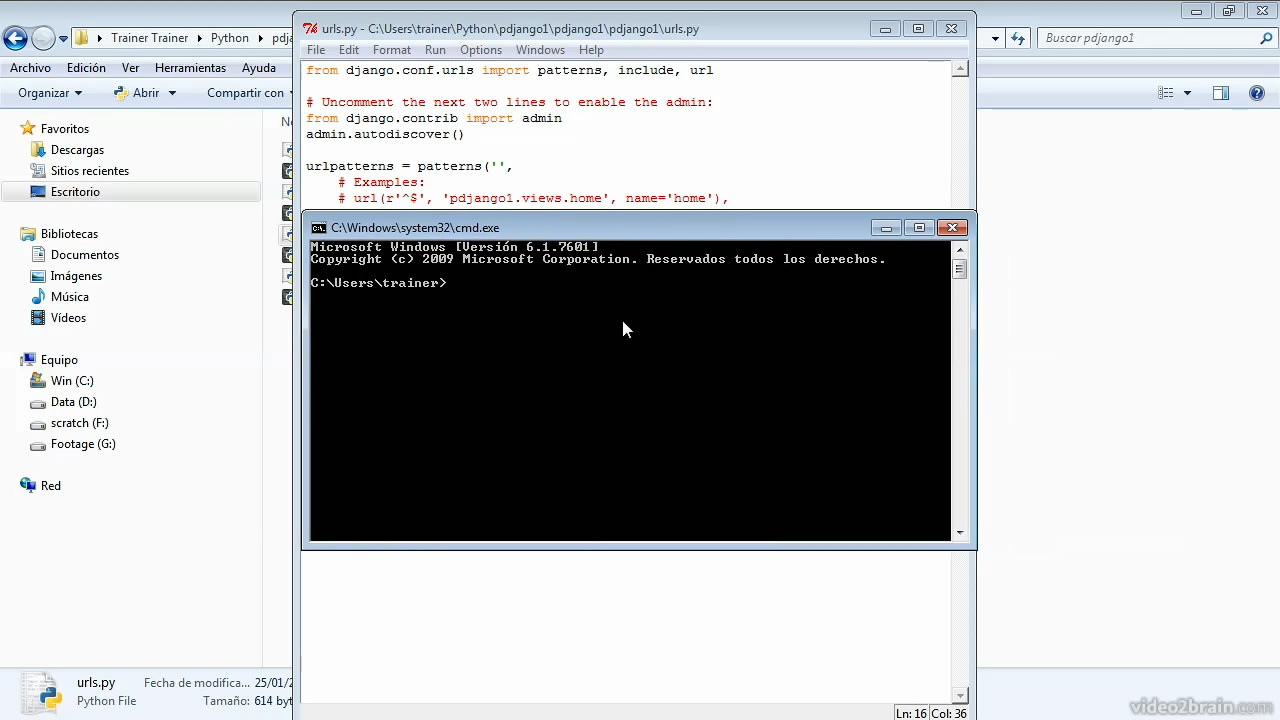This screenshot has width=1280, height=720.
Task: Open the Footage (G:) drive
Action: (83, 444)
